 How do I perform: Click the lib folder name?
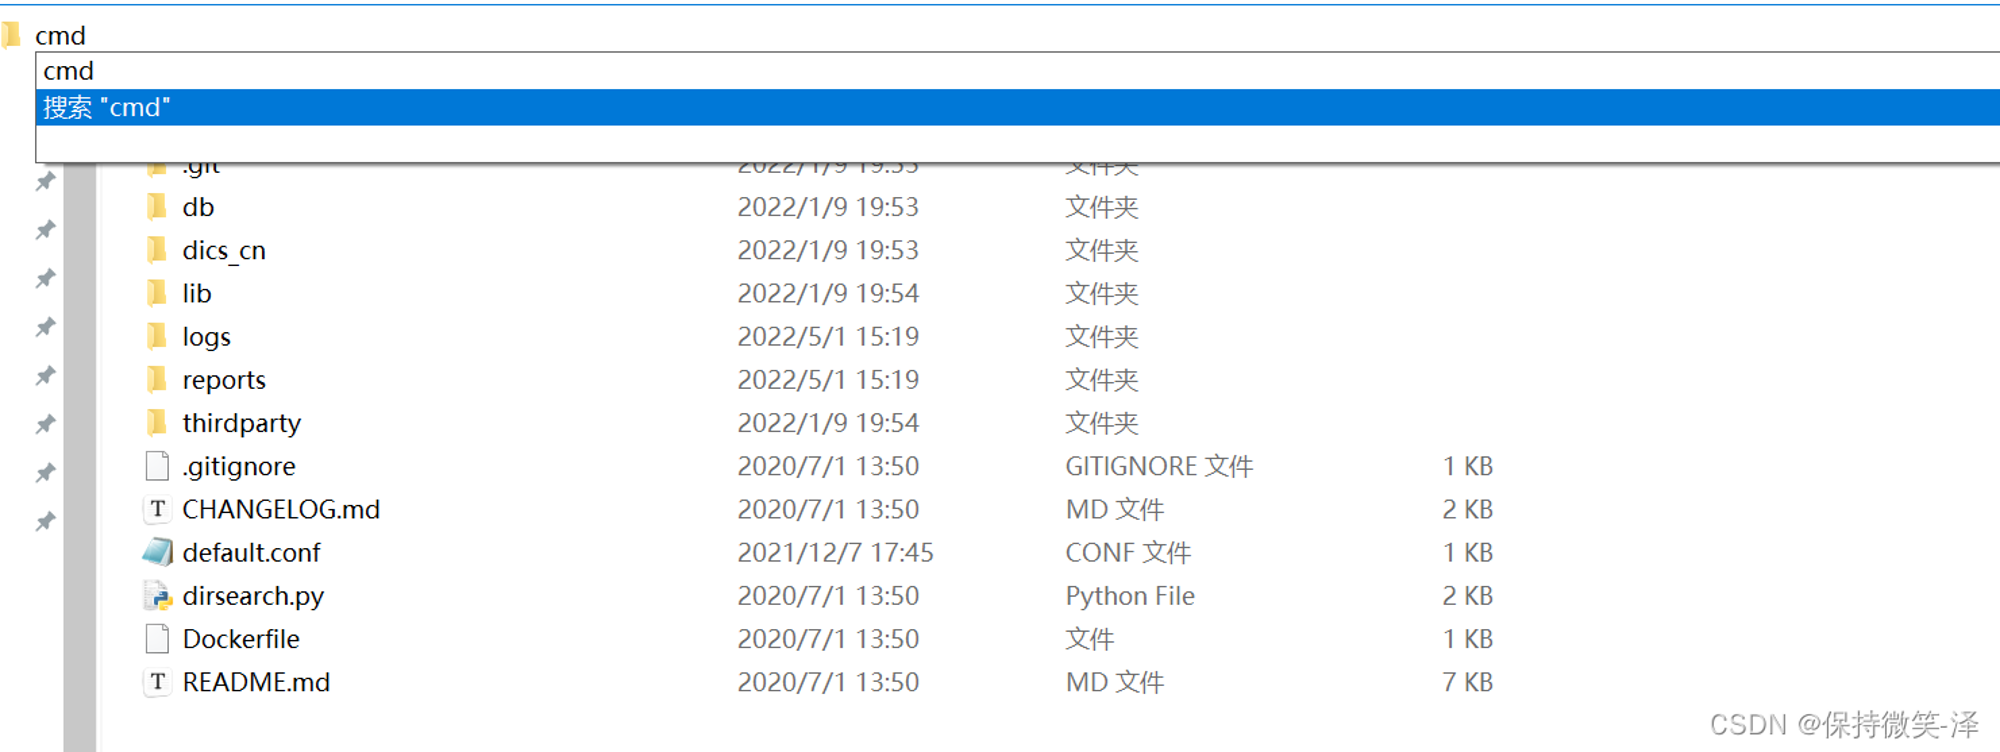coord(197,293)
